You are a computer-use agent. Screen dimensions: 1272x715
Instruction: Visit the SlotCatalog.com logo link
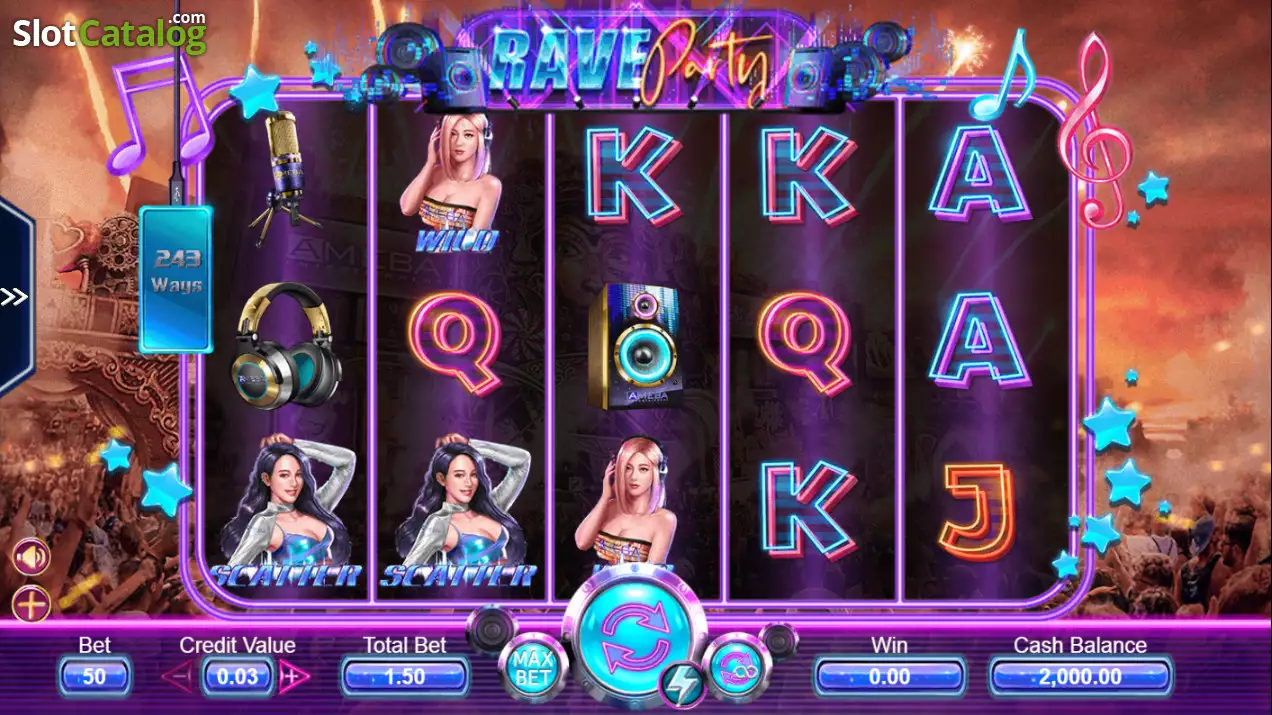(x=109, y=31)
